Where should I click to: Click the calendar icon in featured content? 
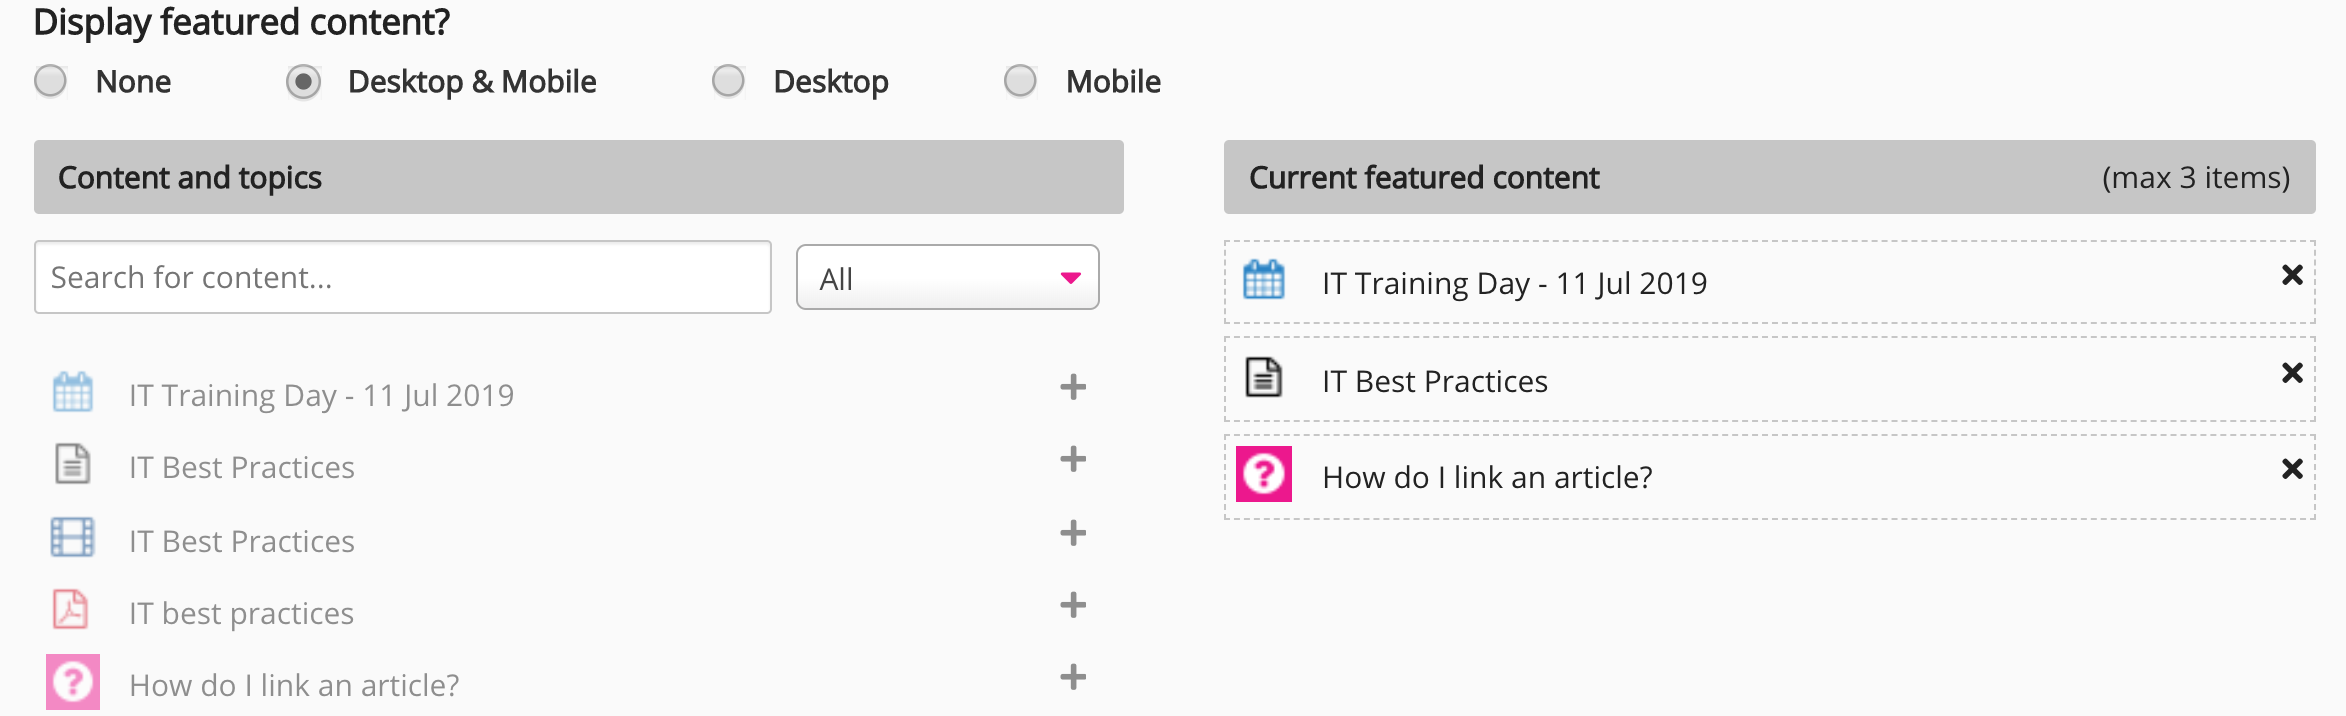pos(1264,280)
